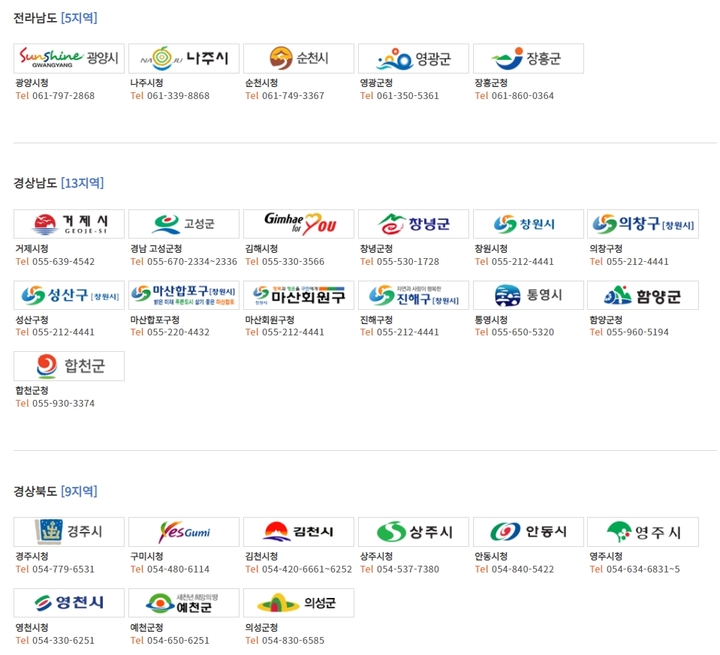Select phone number 054-537-7380
720x655 pixels.
pos(408,569)
